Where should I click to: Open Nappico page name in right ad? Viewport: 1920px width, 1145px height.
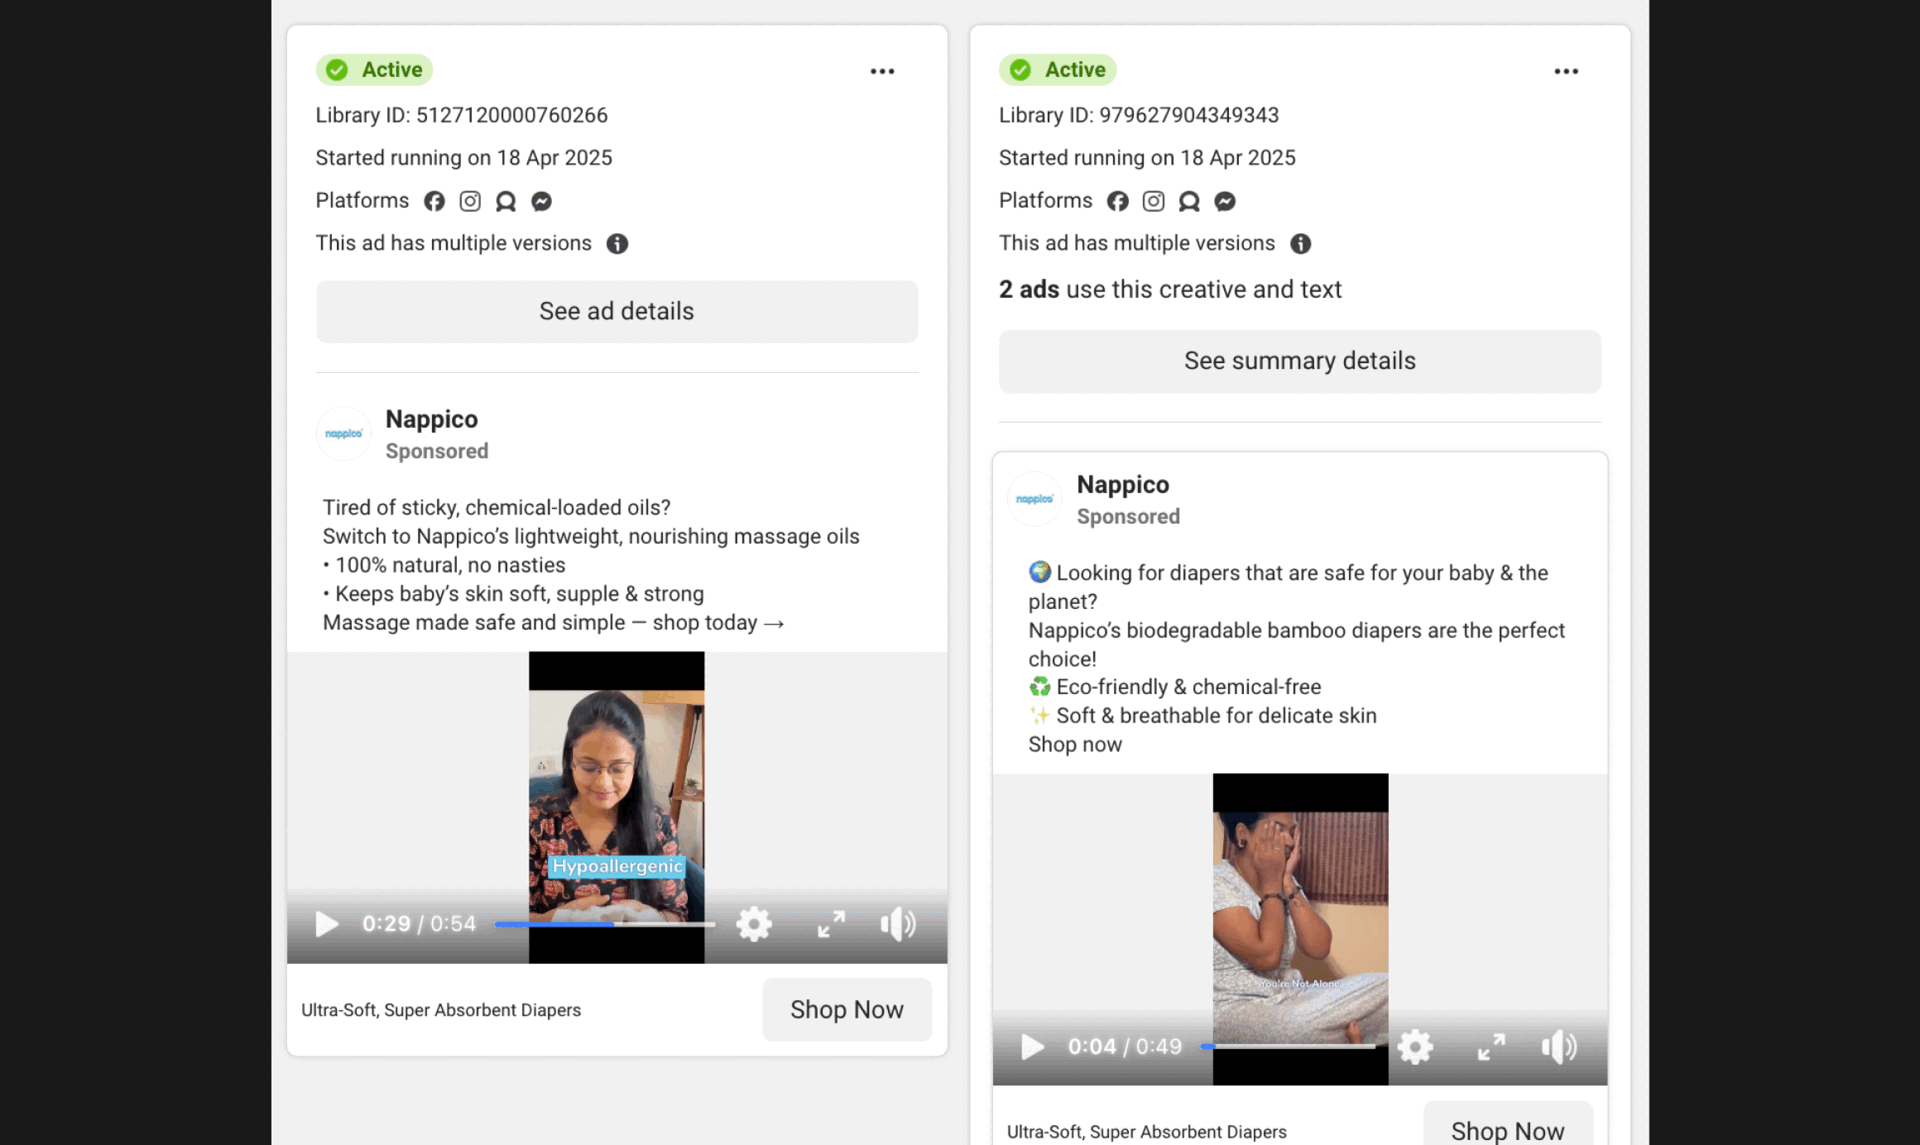pyautogui.click(x=1122, y=484)
